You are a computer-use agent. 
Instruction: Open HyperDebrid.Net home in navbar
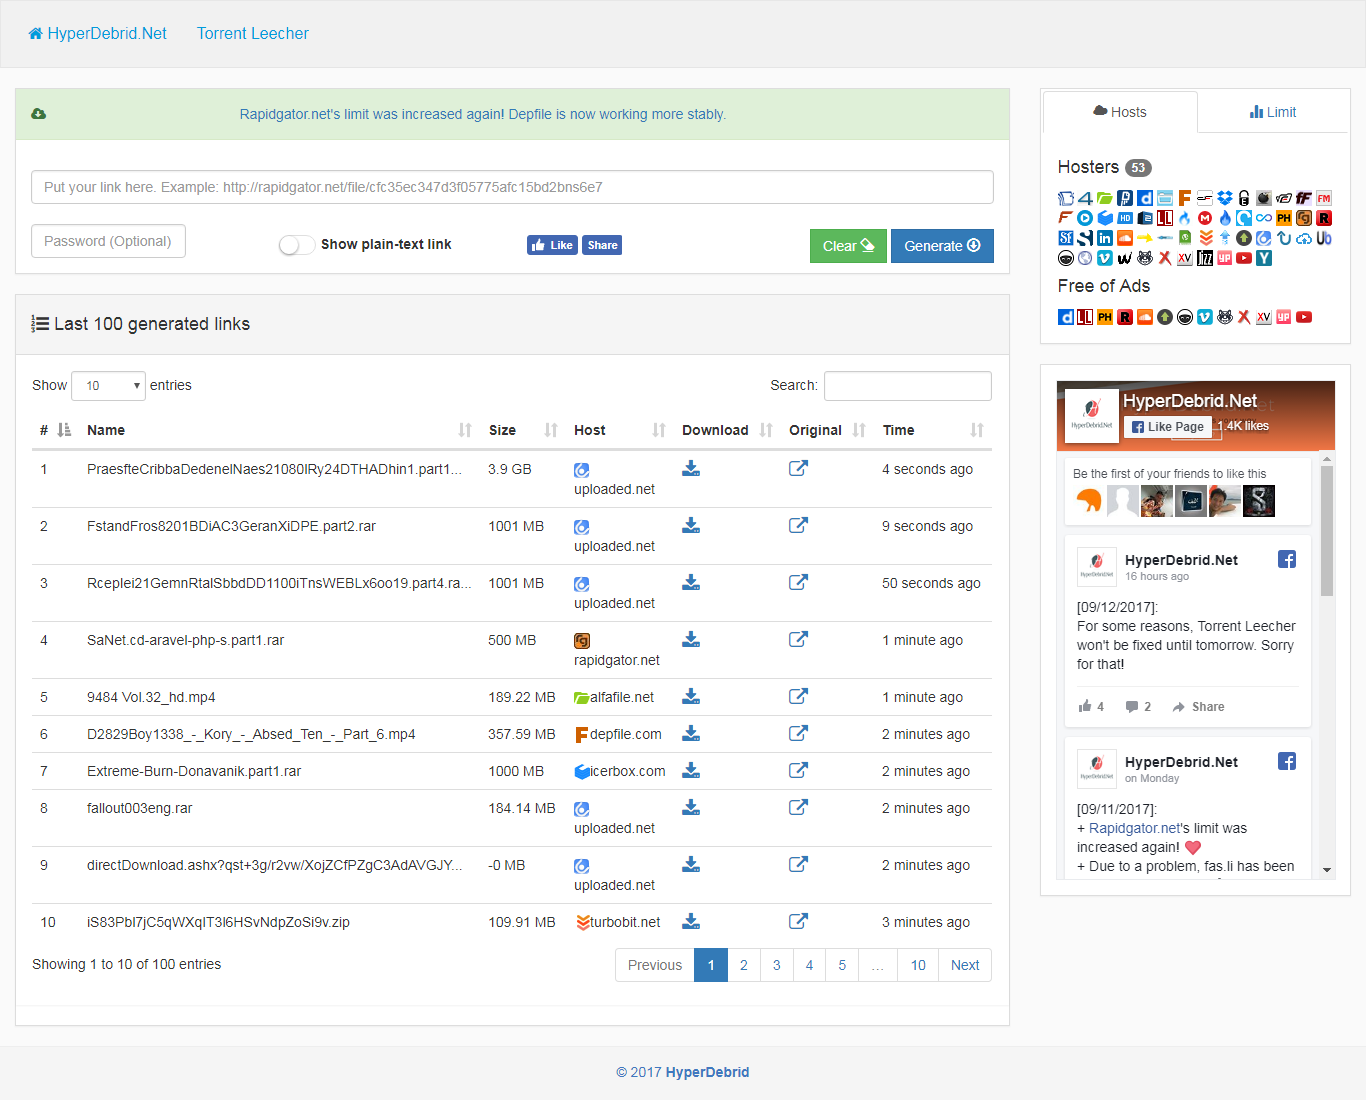click(98, 33)
